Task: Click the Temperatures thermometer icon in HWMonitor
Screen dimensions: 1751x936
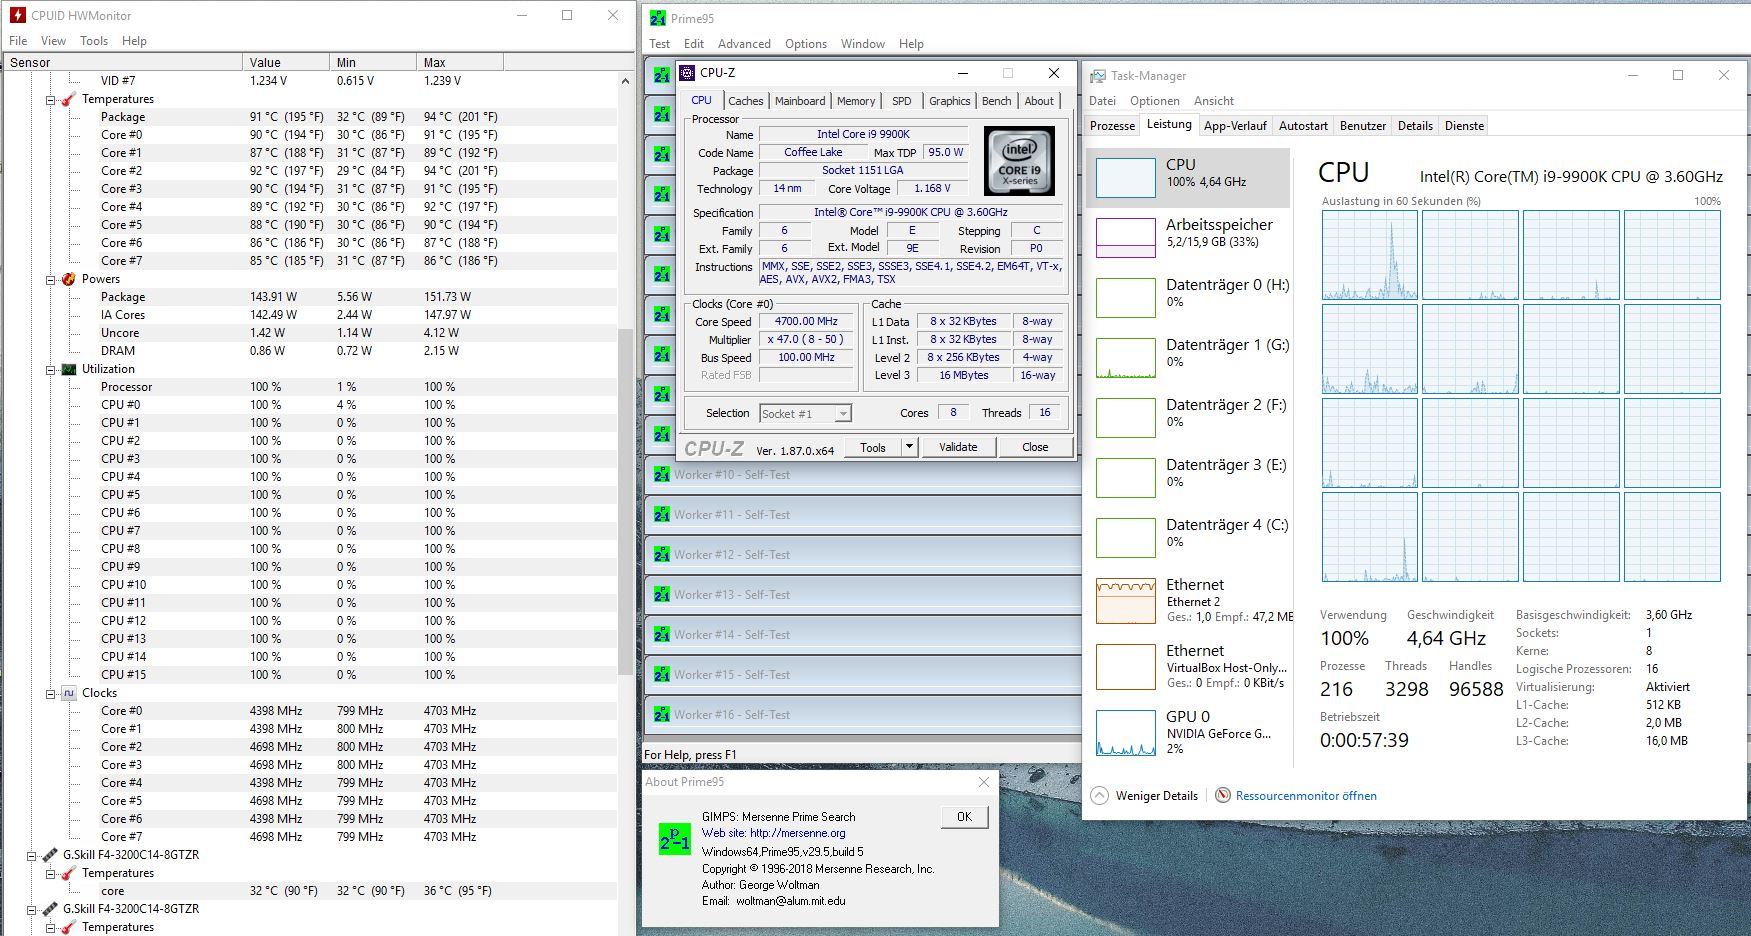Action: [x=69, y=99]
